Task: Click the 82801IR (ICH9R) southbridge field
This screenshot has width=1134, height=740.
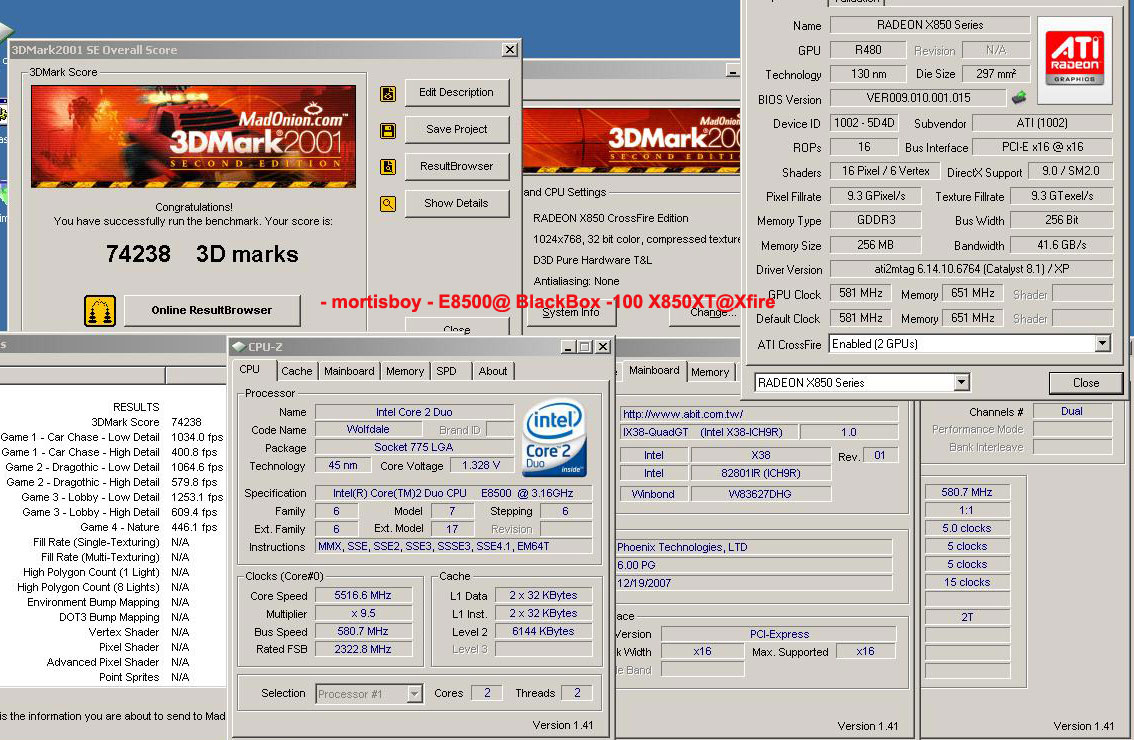Action: [x=760, y=473]
